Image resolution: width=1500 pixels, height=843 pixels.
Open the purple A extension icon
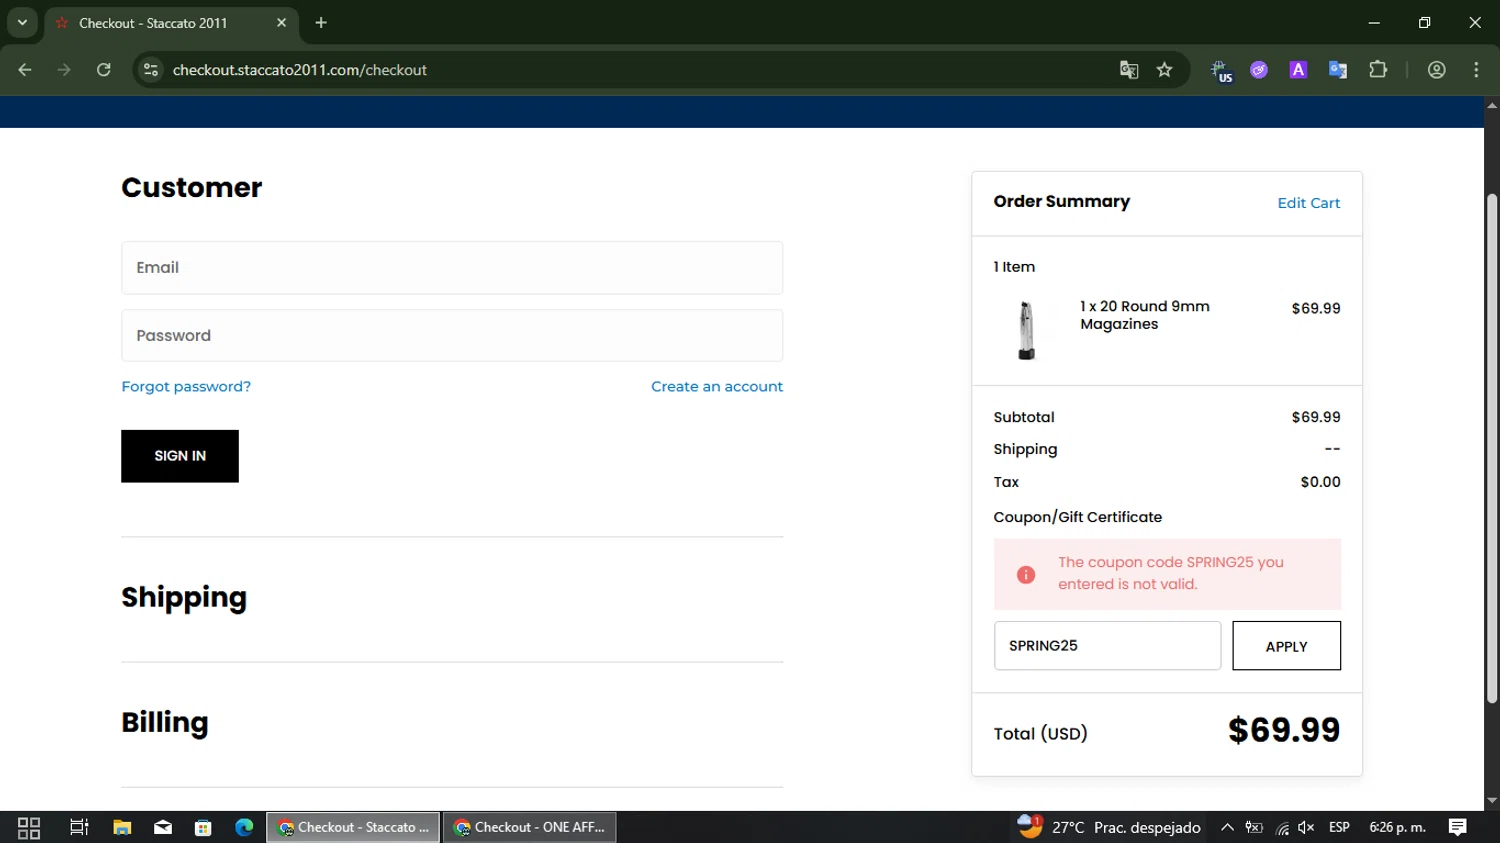pyautogui.click(x=1298, y=70)
